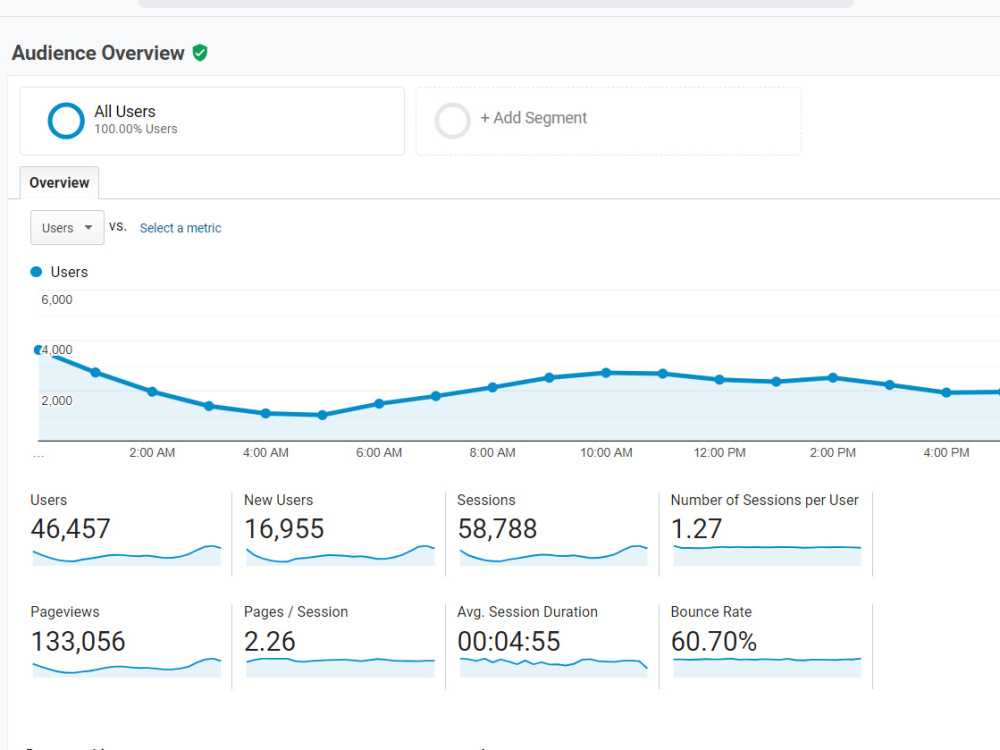Click the 2,000 y-axis label

pos(57,401)
